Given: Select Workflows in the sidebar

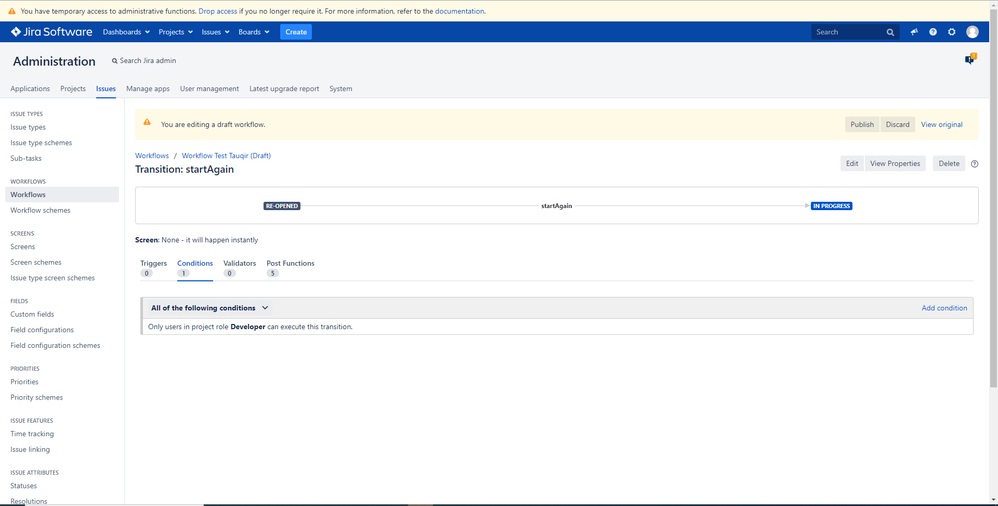Looking at the screenshot, I should click(x=62, y=195).
